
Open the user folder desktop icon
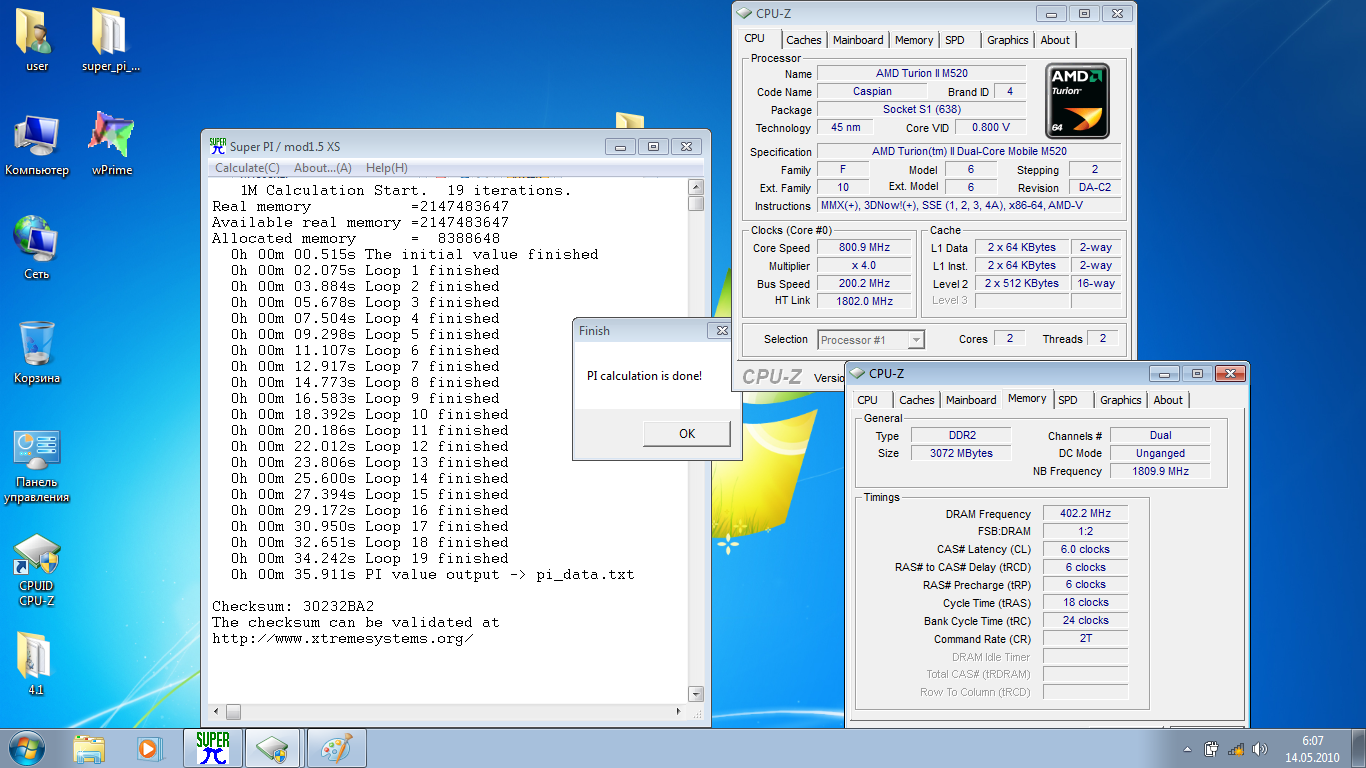[x=37, y=40]
